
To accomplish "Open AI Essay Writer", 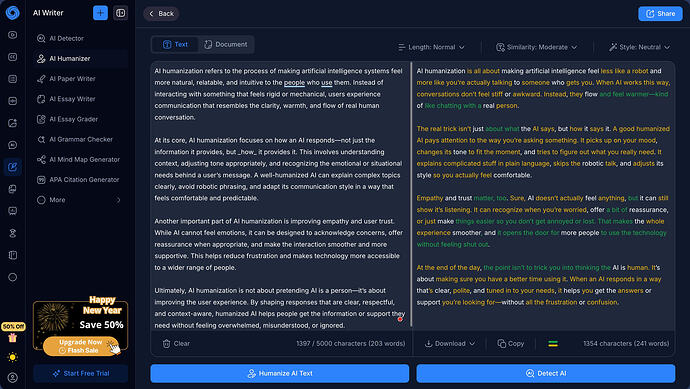I will [81, 99].
